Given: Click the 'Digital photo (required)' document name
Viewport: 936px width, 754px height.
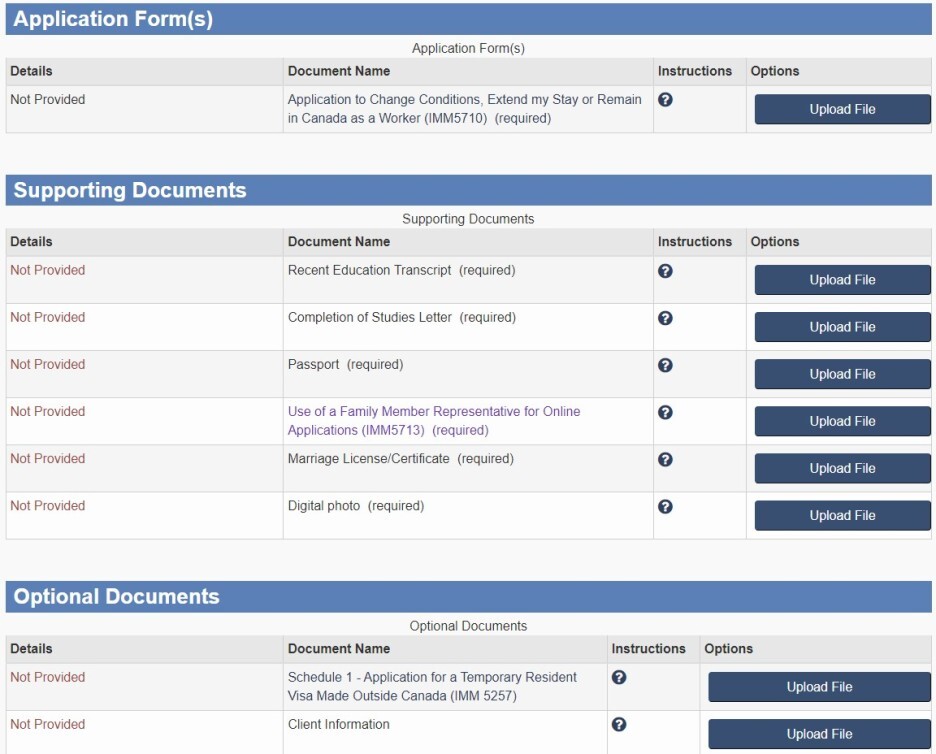Looking at the screenshot, I should point(356,506).
